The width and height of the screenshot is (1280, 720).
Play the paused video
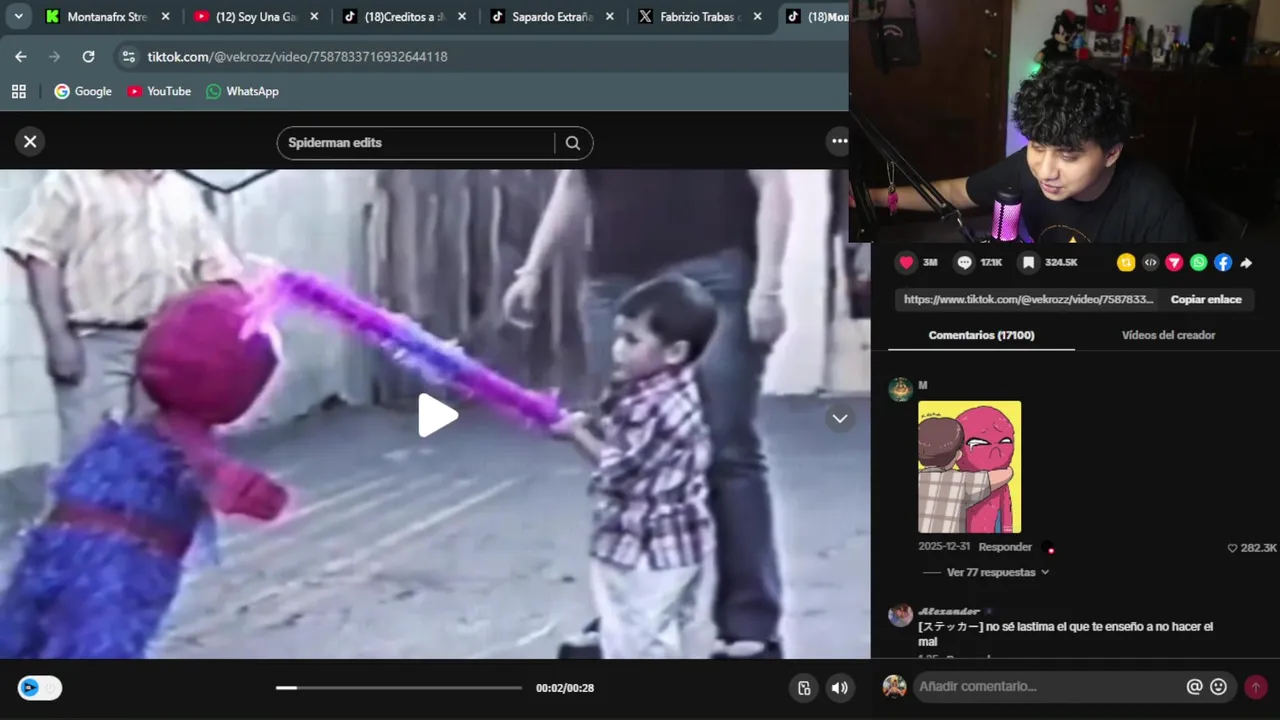point(437,415)
